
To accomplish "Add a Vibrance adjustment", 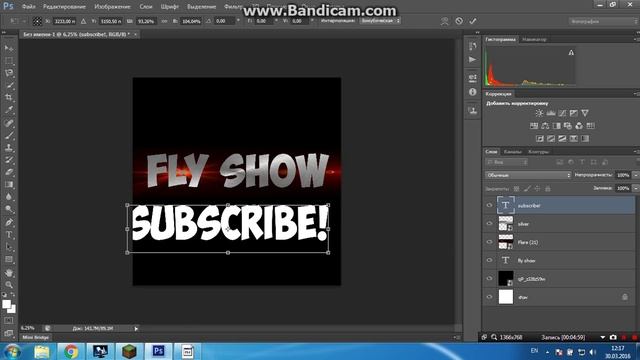I will (585, 113).
